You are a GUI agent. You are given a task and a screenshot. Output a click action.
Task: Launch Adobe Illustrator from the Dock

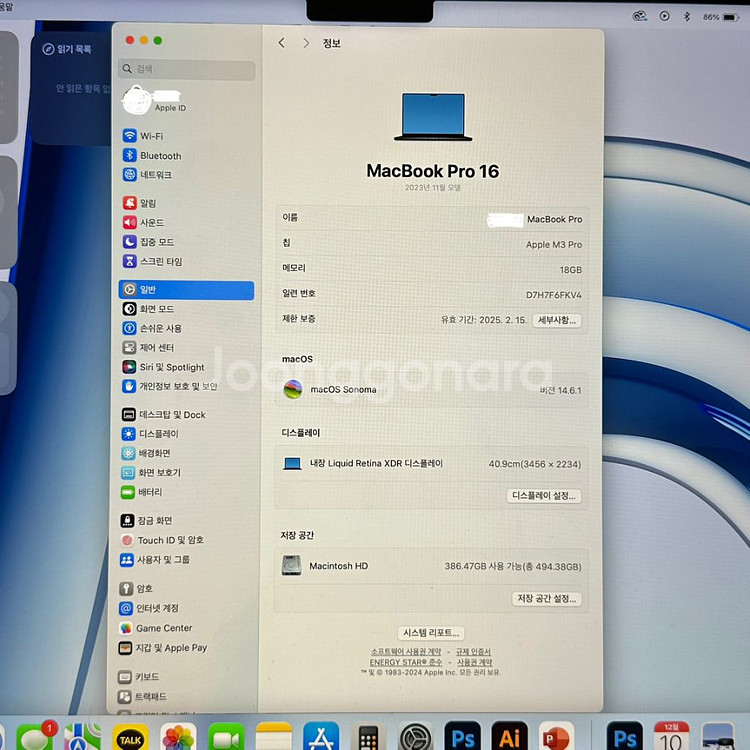click(509, 737)
